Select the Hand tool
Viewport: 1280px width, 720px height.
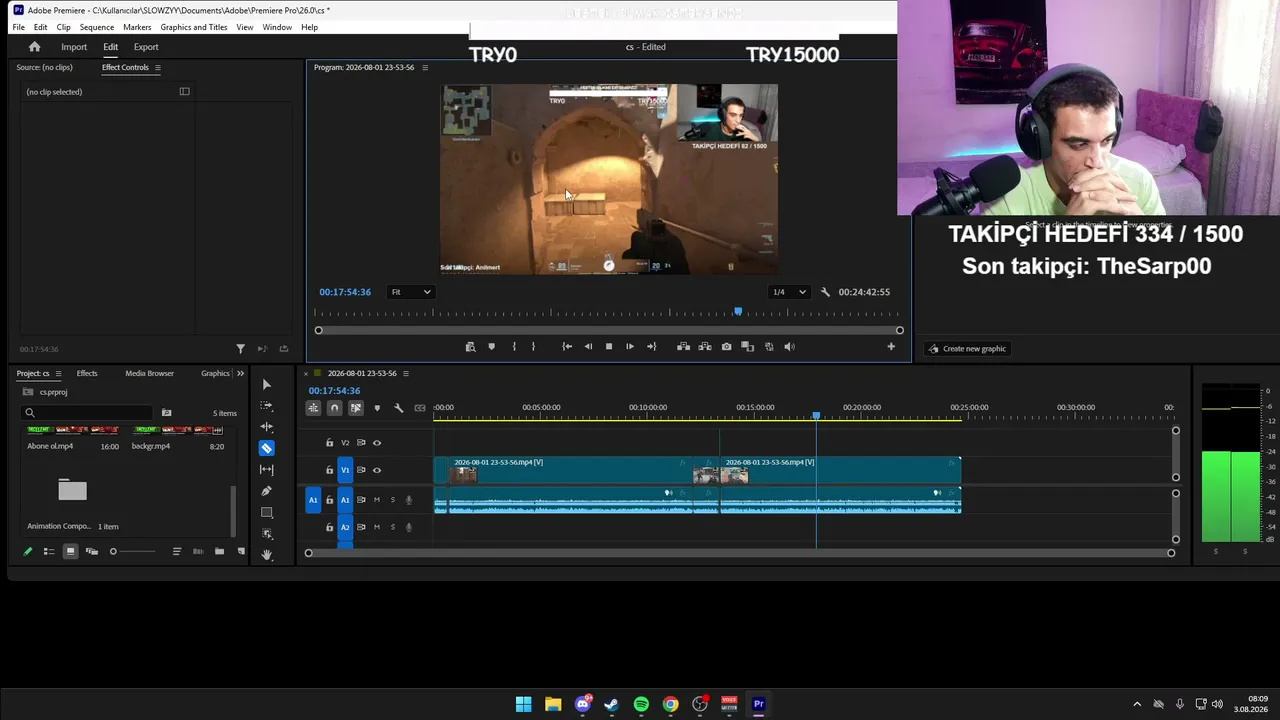click(266, 554)
